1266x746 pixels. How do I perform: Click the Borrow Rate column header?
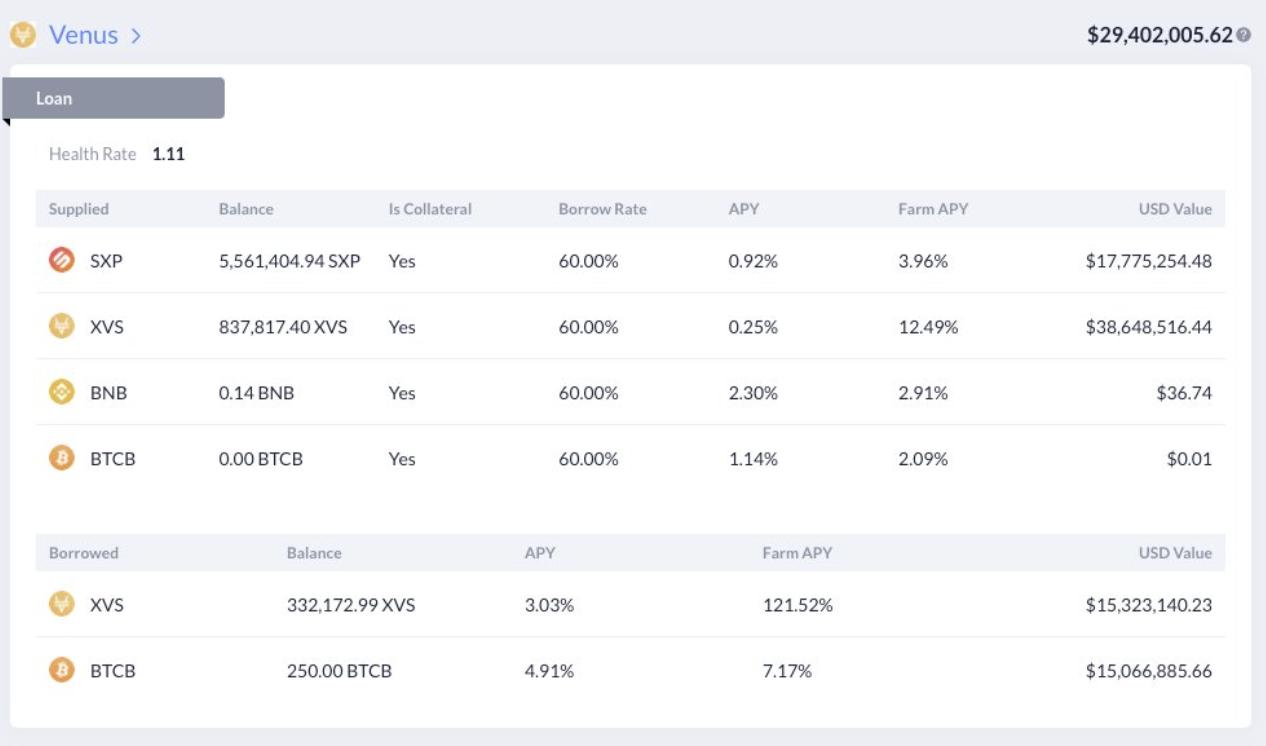coord(602,209)
